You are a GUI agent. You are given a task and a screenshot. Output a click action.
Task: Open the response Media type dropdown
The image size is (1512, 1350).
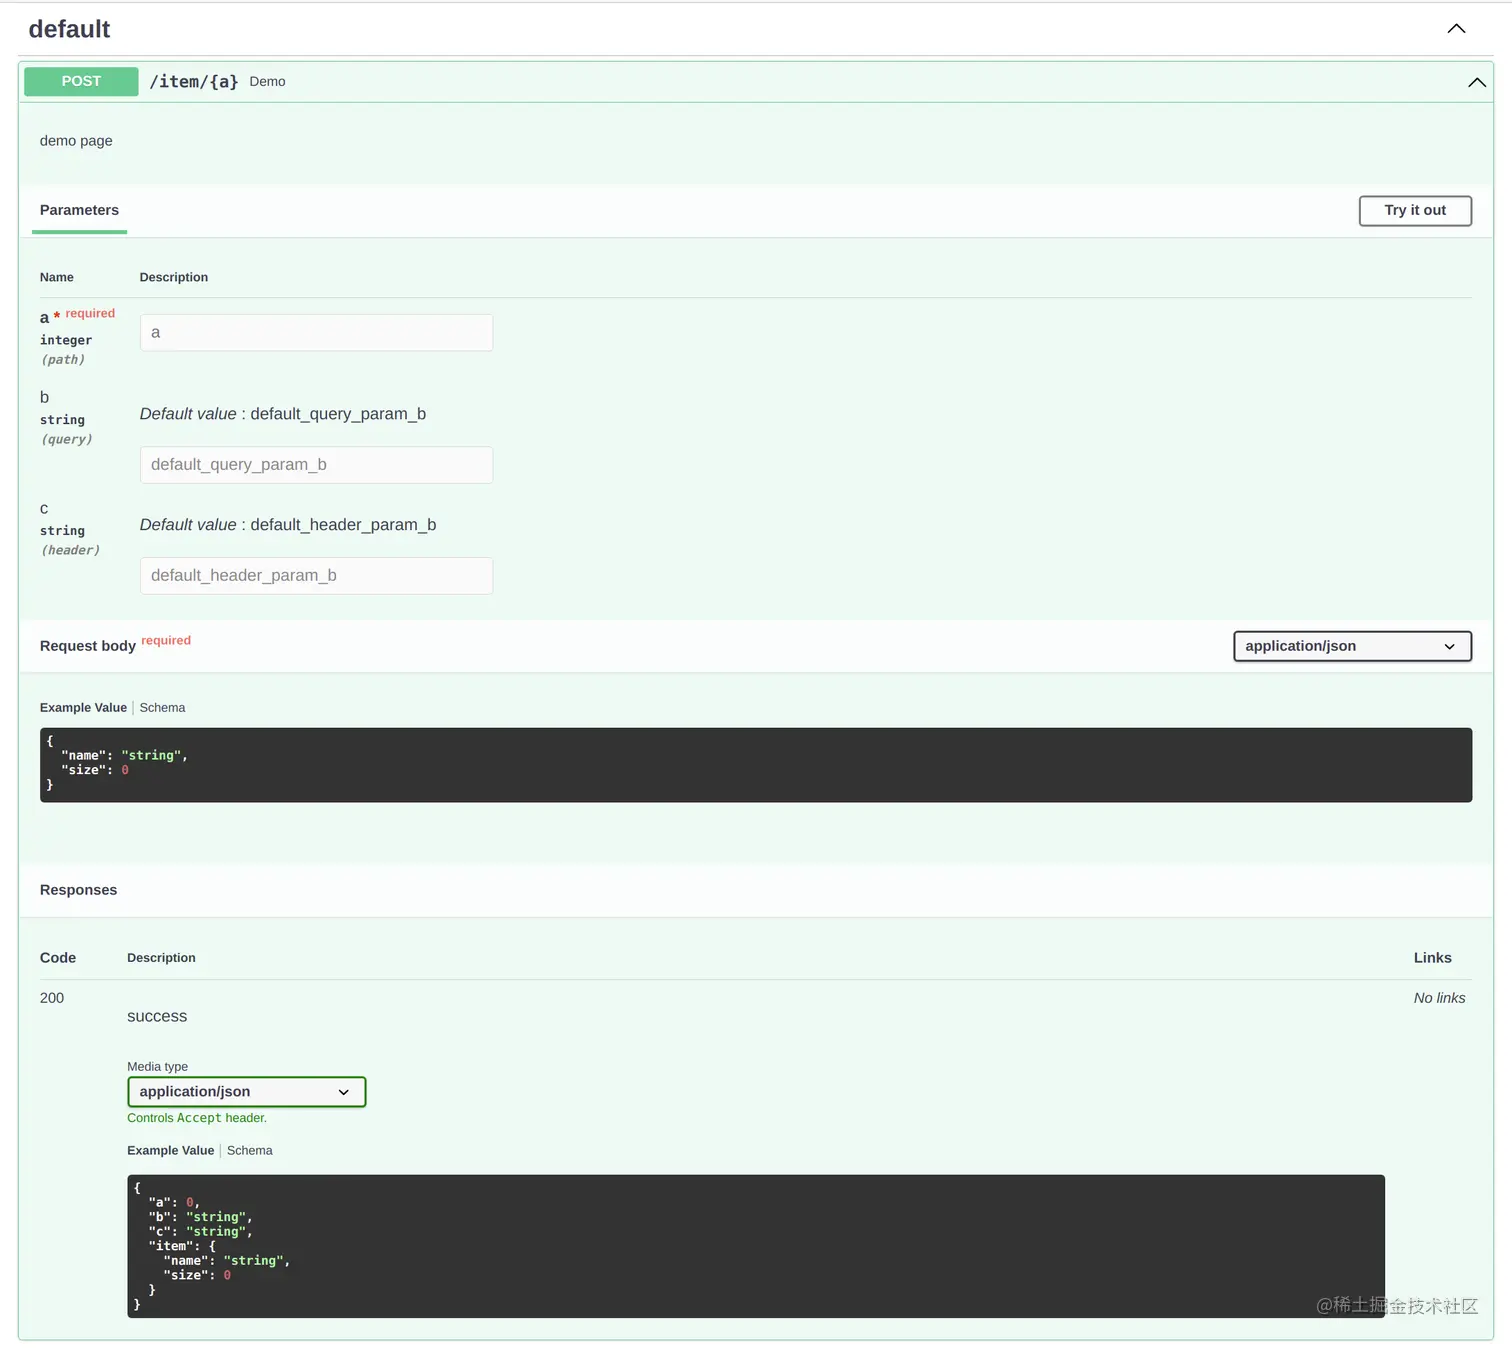[246, 1092]
